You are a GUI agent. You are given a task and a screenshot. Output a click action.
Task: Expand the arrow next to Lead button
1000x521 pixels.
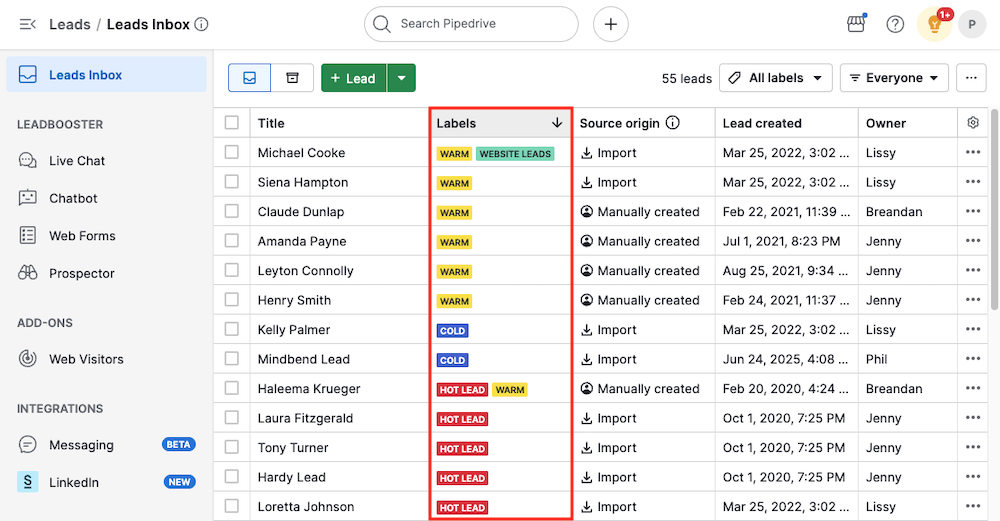(401, 78)
